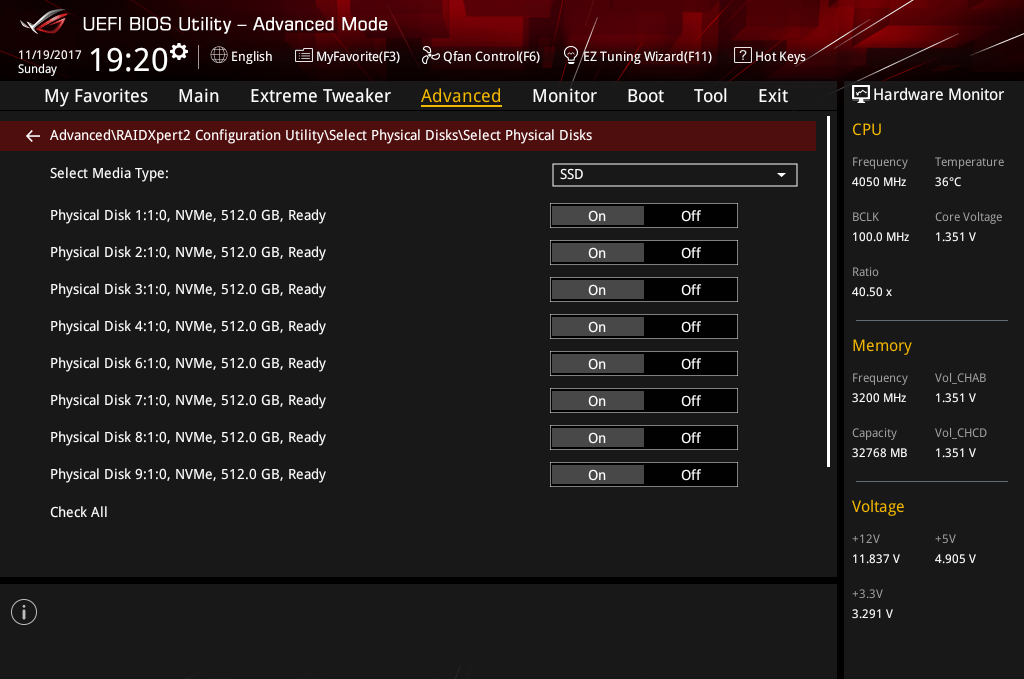Click the memory frequency value 3200 MHz

tap(878, 398)
